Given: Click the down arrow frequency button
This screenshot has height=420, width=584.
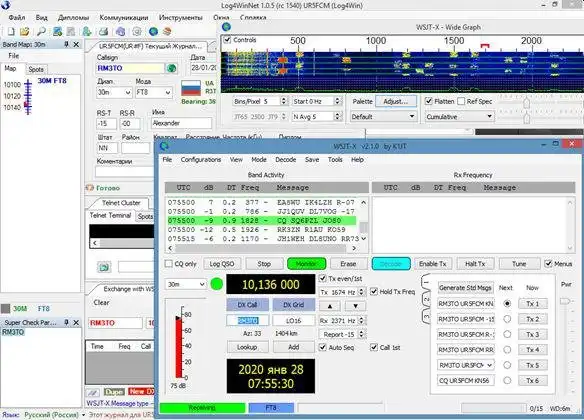Looking at the screenshot, I should 355,306.
